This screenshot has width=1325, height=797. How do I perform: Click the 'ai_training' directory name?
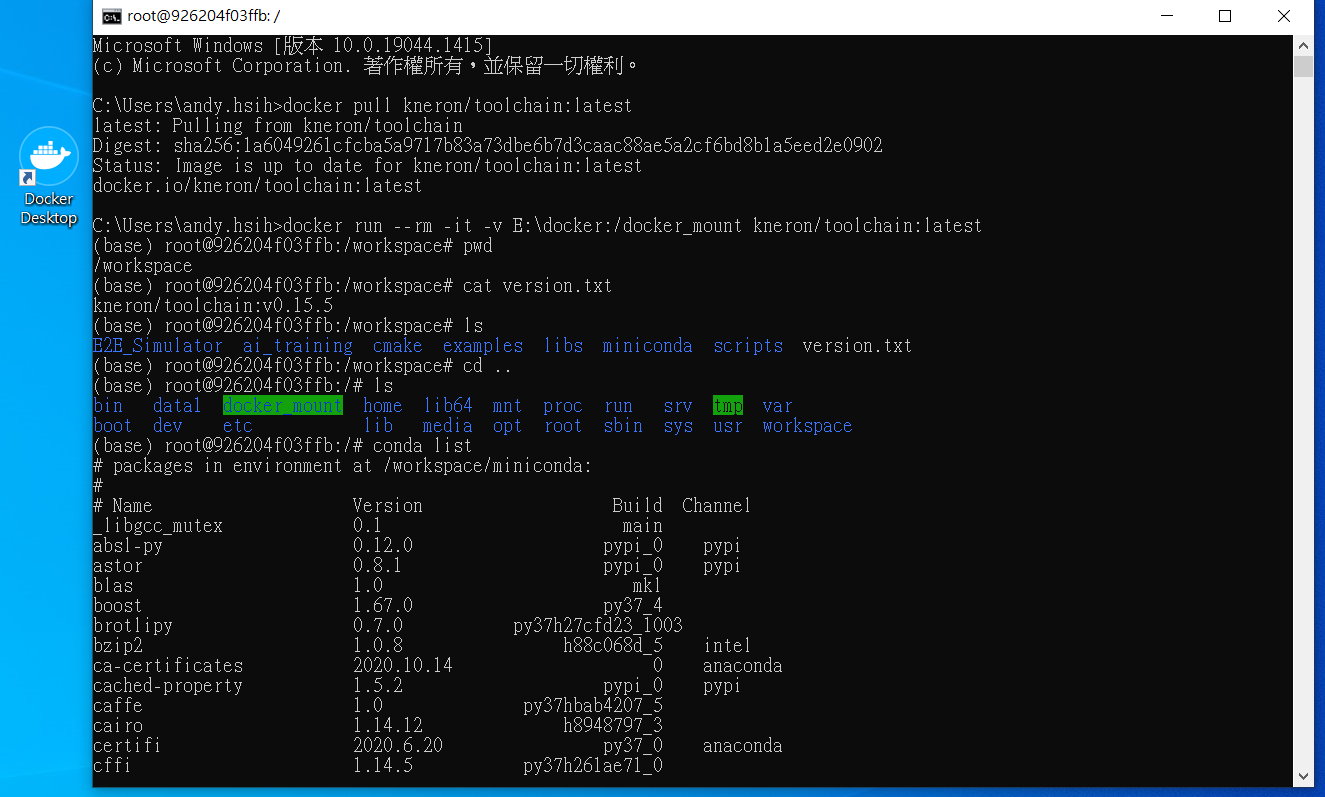point(298,345)
